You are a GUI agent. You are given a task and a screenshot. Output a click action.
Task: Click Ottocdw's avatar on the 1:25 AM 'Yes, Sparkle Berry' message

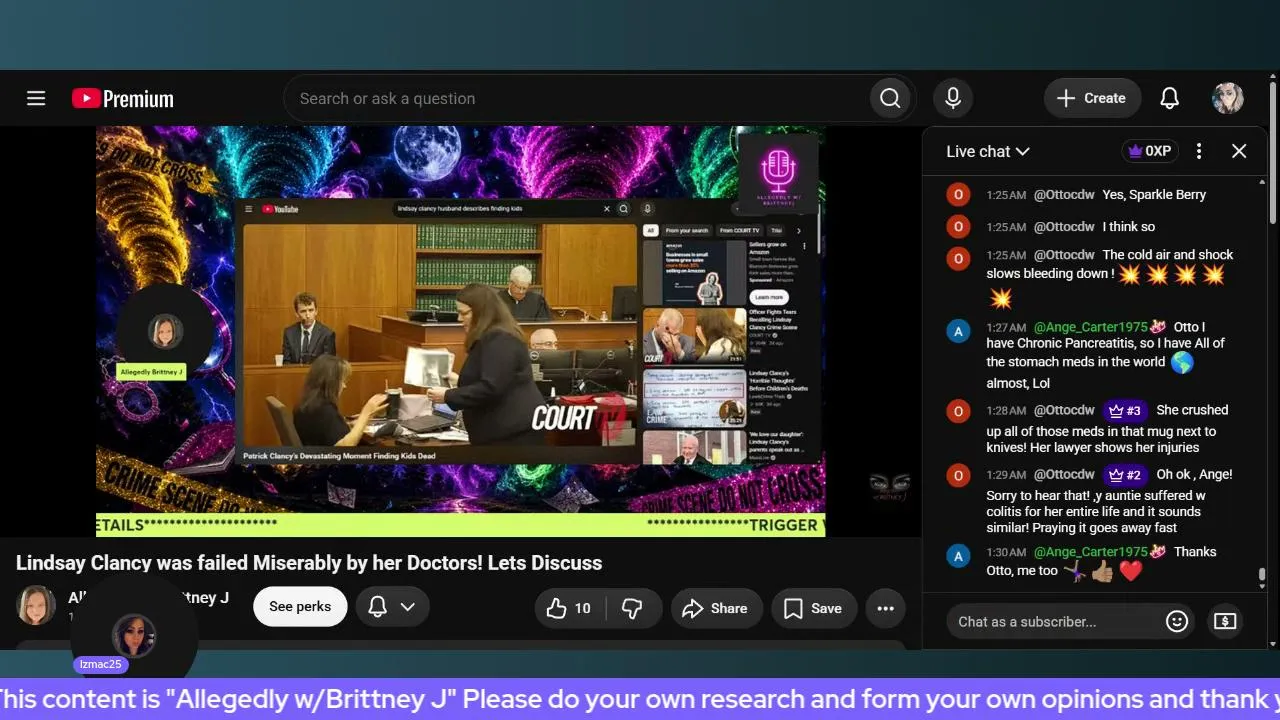958,195
